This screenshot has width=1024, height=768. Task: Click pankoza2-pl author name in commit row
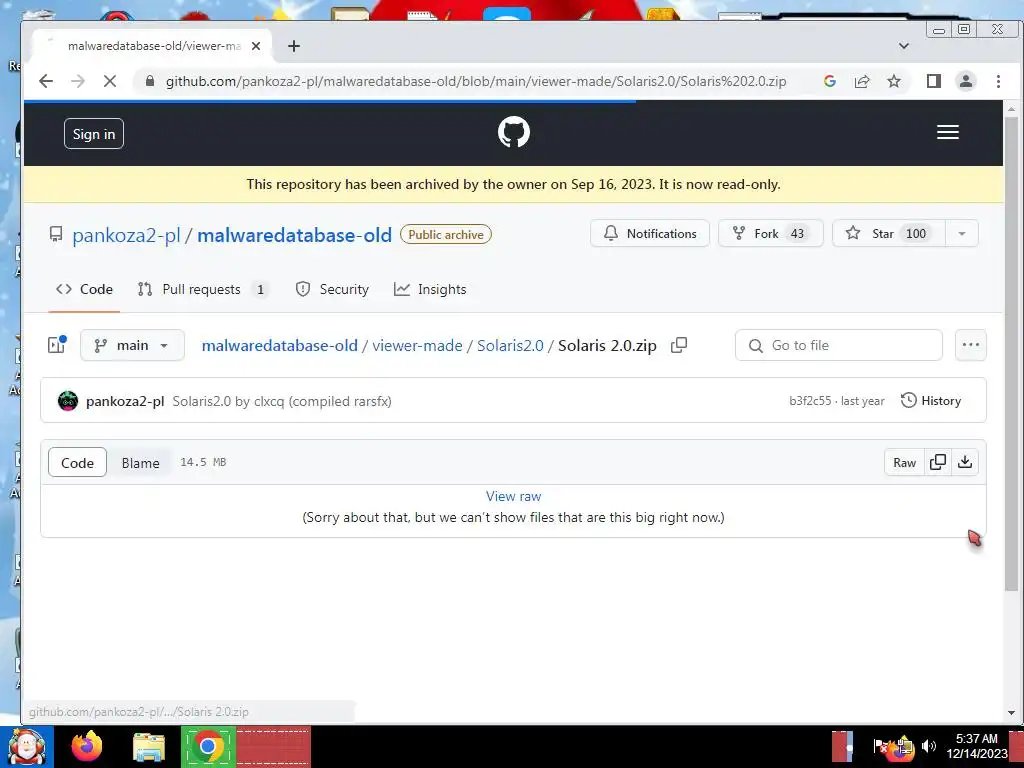[x=125, y=401]
